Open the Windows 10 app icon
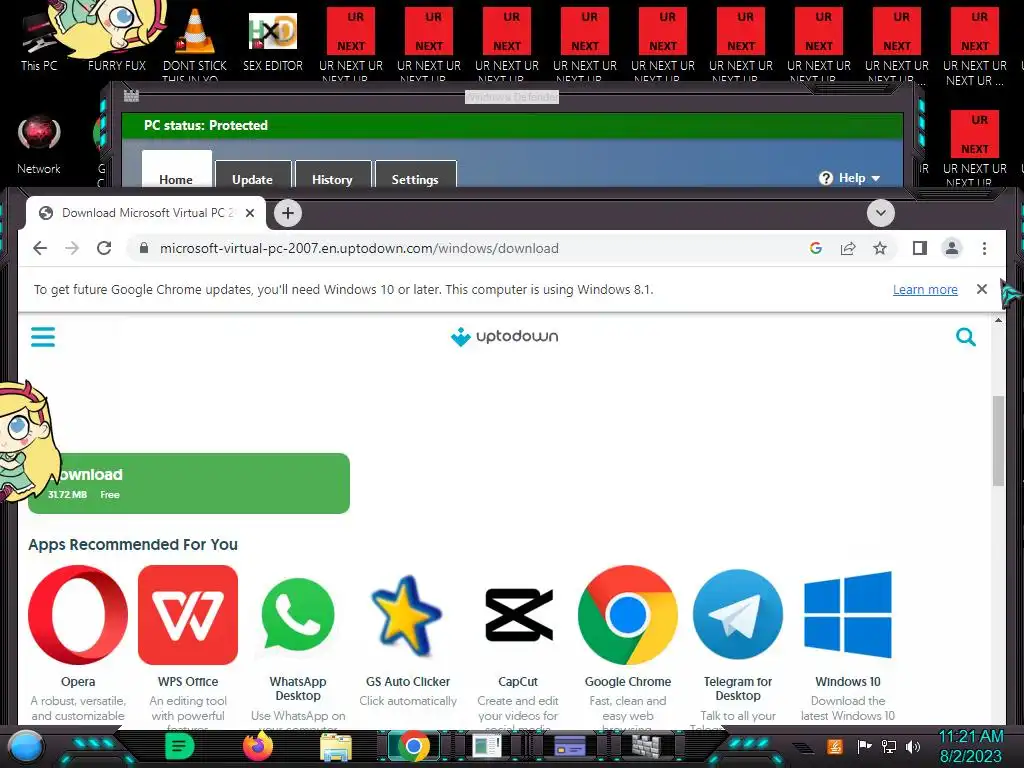This screenshot has width=1024, height=768. [x=848, y=615]
